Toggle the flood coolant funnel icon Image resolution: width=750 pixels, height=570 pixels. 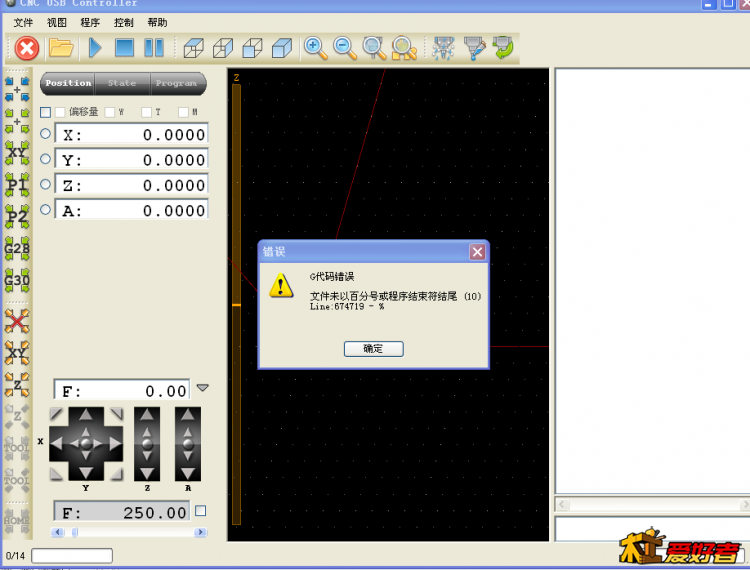pos(474,48)
